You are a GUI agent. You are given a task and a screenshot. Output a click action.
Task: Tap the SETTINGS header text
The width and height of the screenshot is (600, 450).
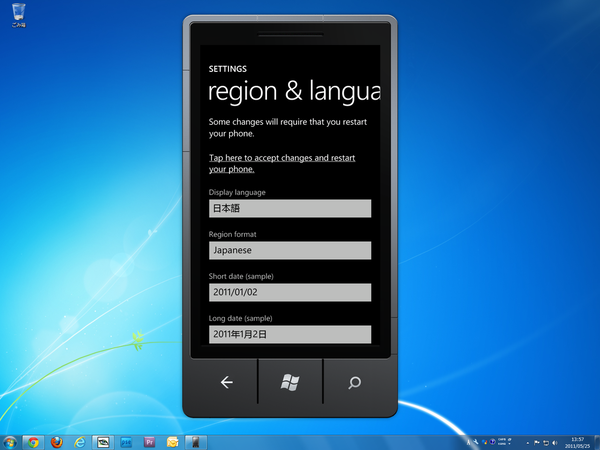click(x=228, y=69)
